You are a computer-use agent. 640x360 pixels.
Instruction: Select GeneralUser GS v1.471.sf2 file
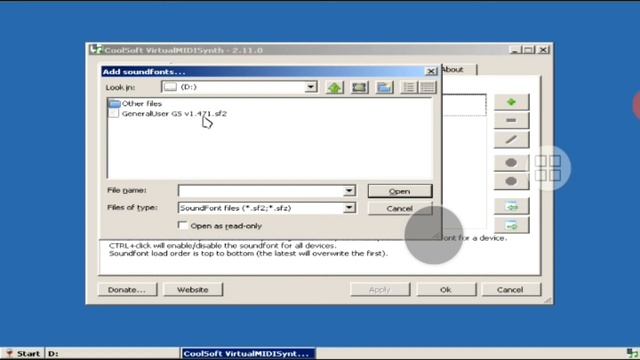tap(168, 114)
